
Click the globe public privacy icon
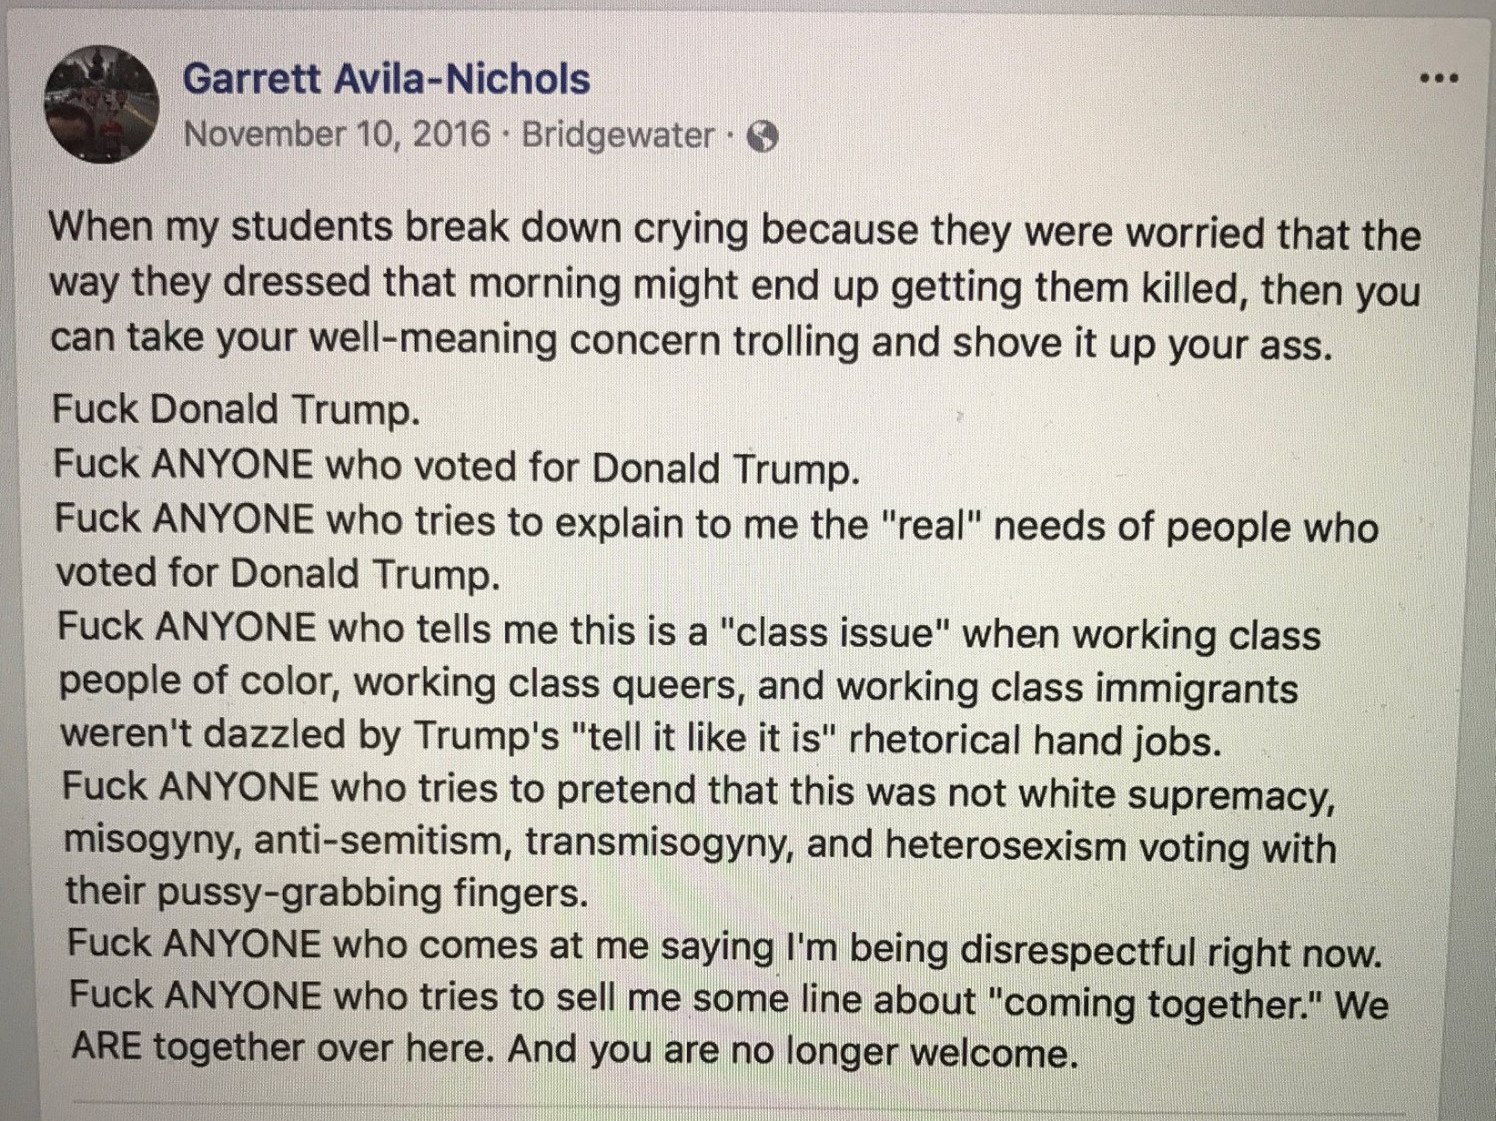pos(763,136)
